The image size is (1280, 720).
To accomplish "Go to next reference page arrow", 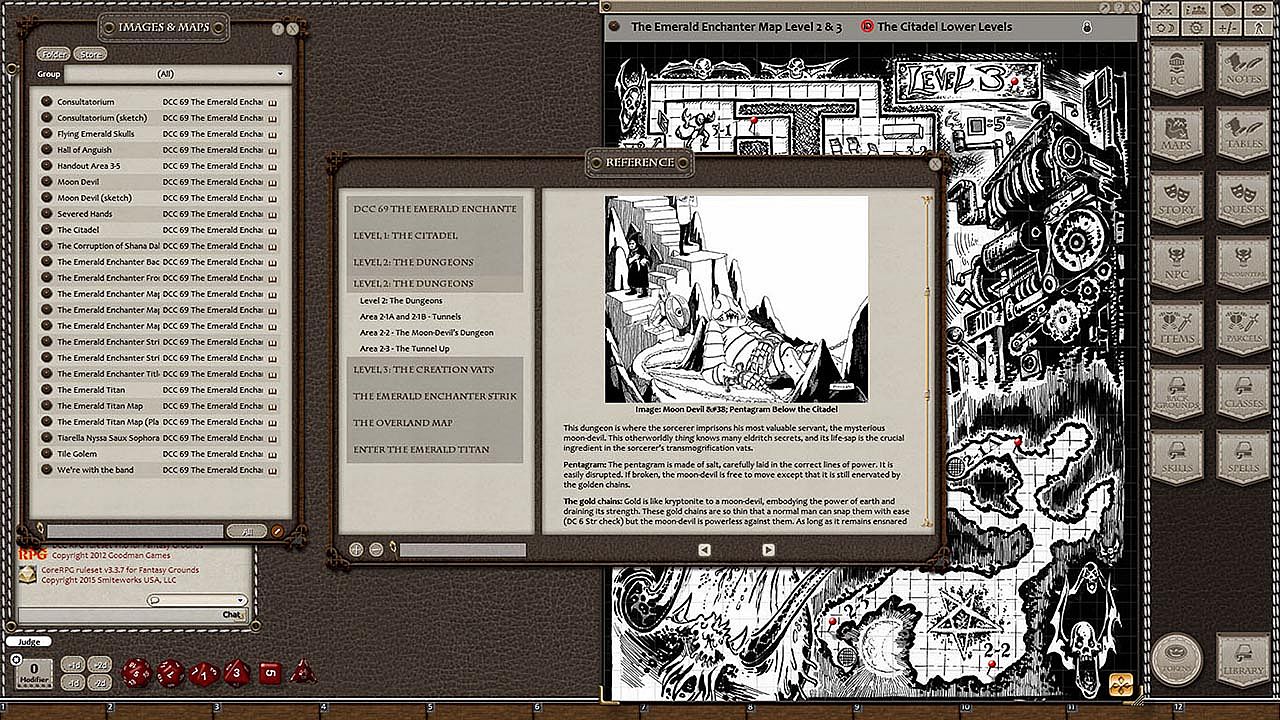I will pyautogui.click(x=768, y=549).
